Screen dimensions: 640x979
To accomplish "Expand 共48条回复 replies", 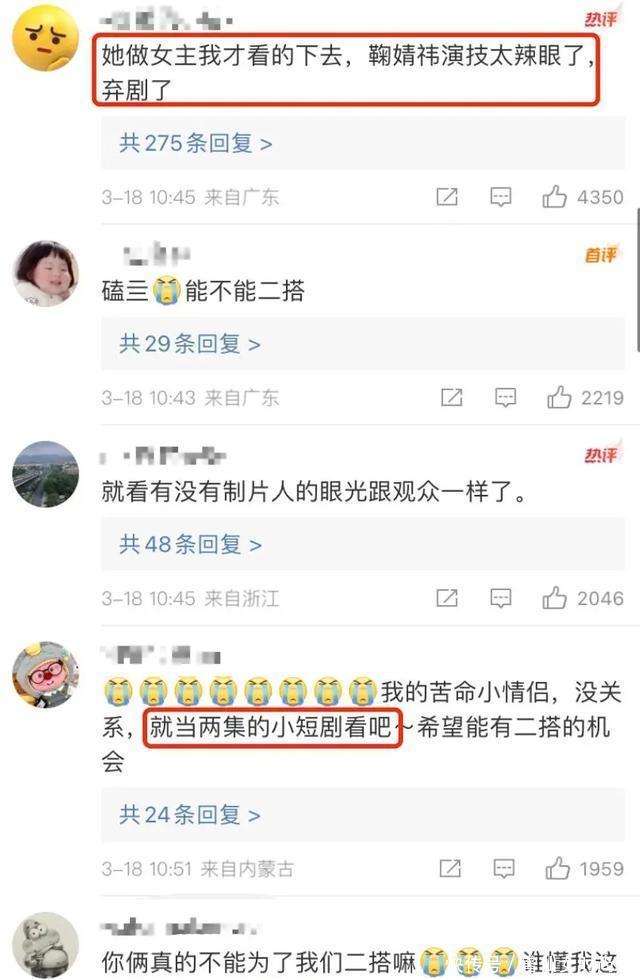I will coord(190,544).
